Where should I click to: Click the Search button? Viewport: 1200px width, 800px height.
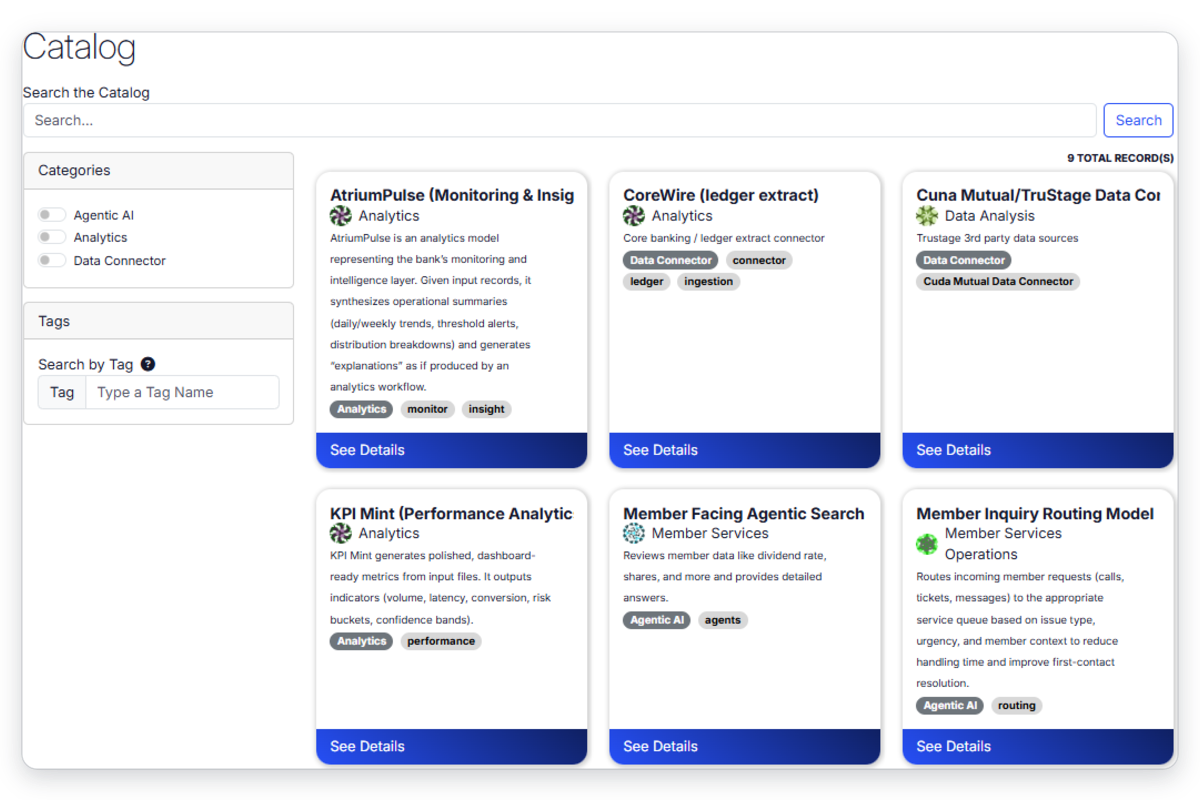[x=1138, y=120]
